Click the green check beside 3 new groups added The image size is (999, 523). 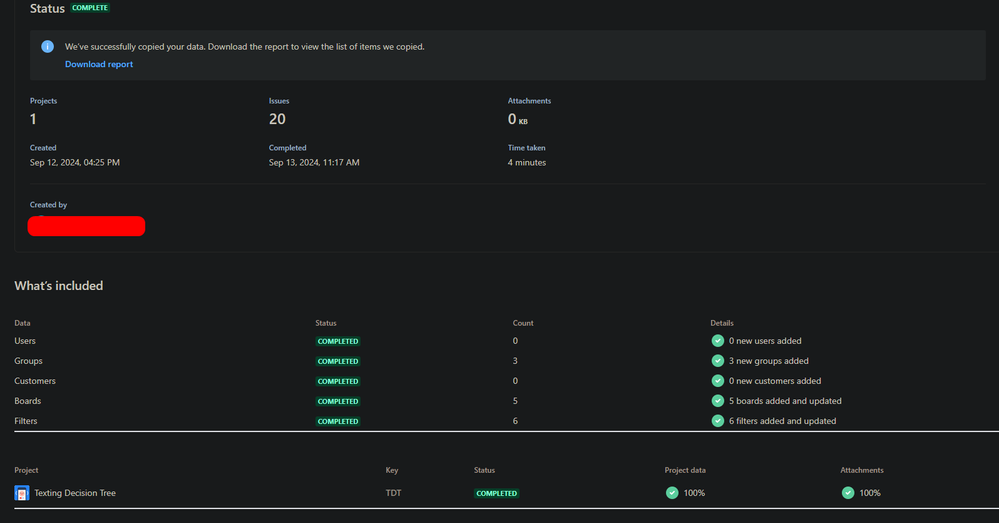pos(717,361)
